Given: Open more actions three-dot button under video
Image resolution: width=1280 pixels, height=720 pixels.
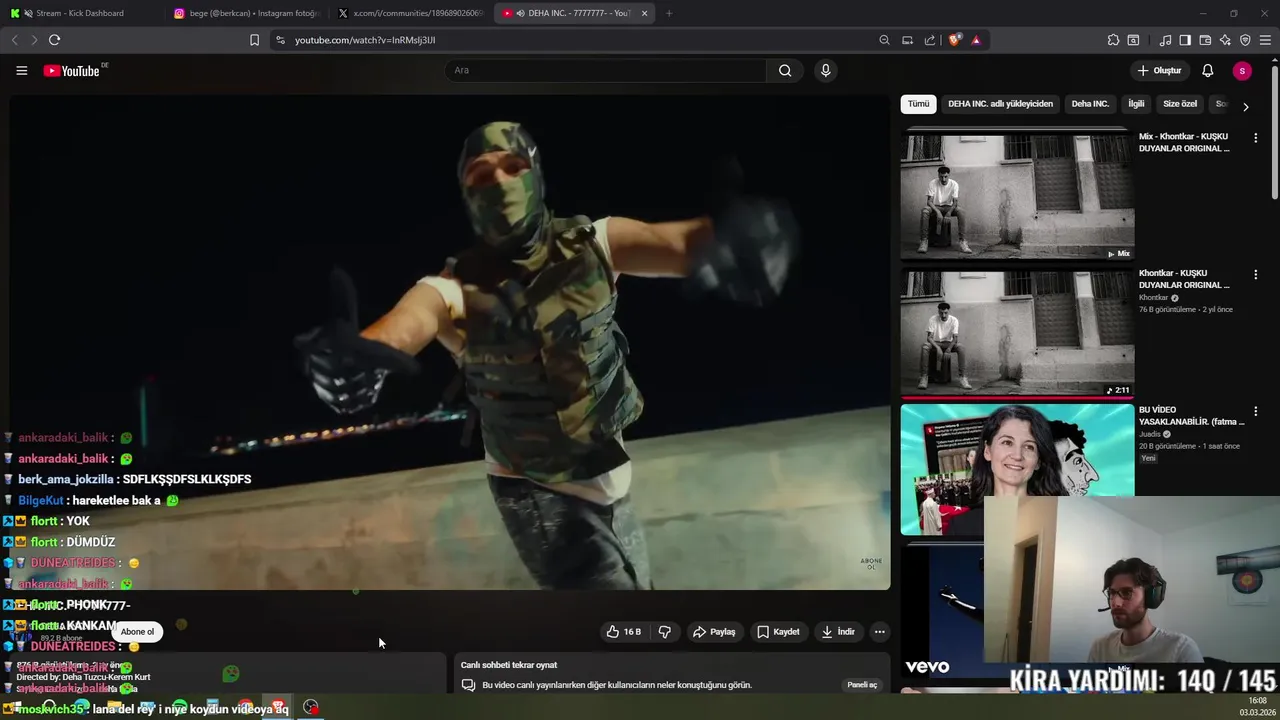Looking at the screenshot, I should click(x=879, y=632).
